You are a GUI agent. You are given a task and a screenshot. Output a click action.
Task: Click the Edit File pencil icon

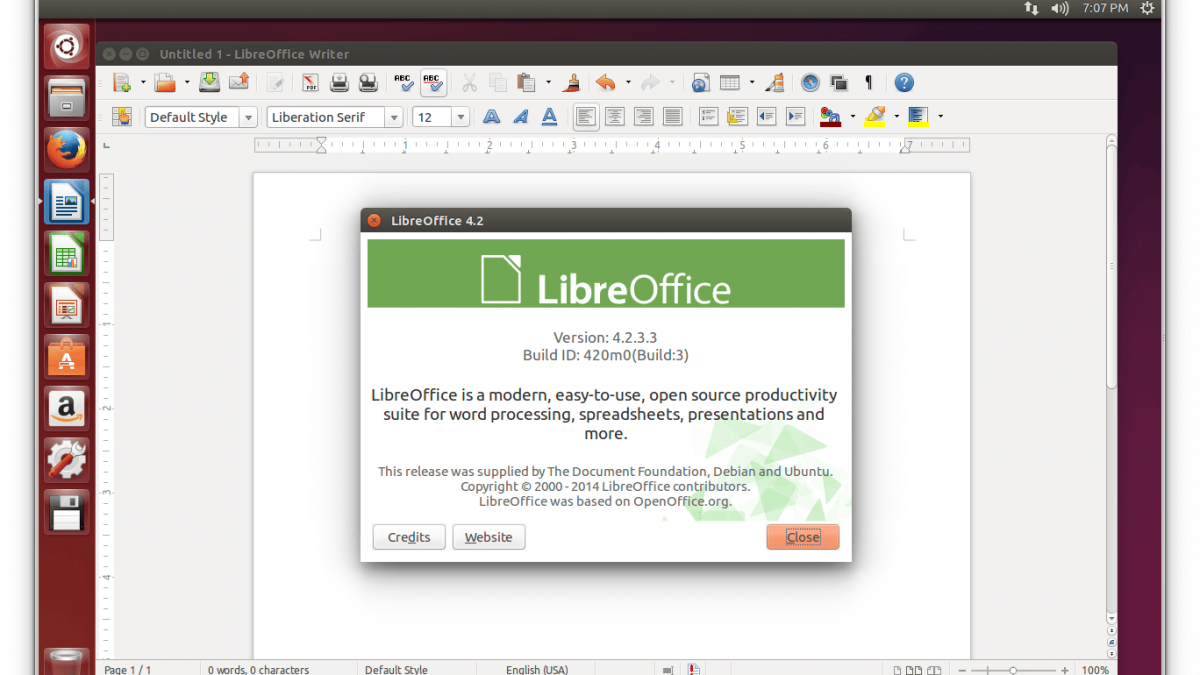275,83
